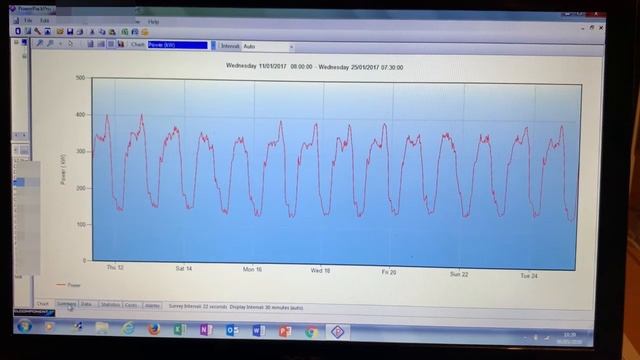This screenshot has height=360, width=640.
Task: Expand the Chart dropdown arrow
Action: pyautogui.click(x=213, y=45)
